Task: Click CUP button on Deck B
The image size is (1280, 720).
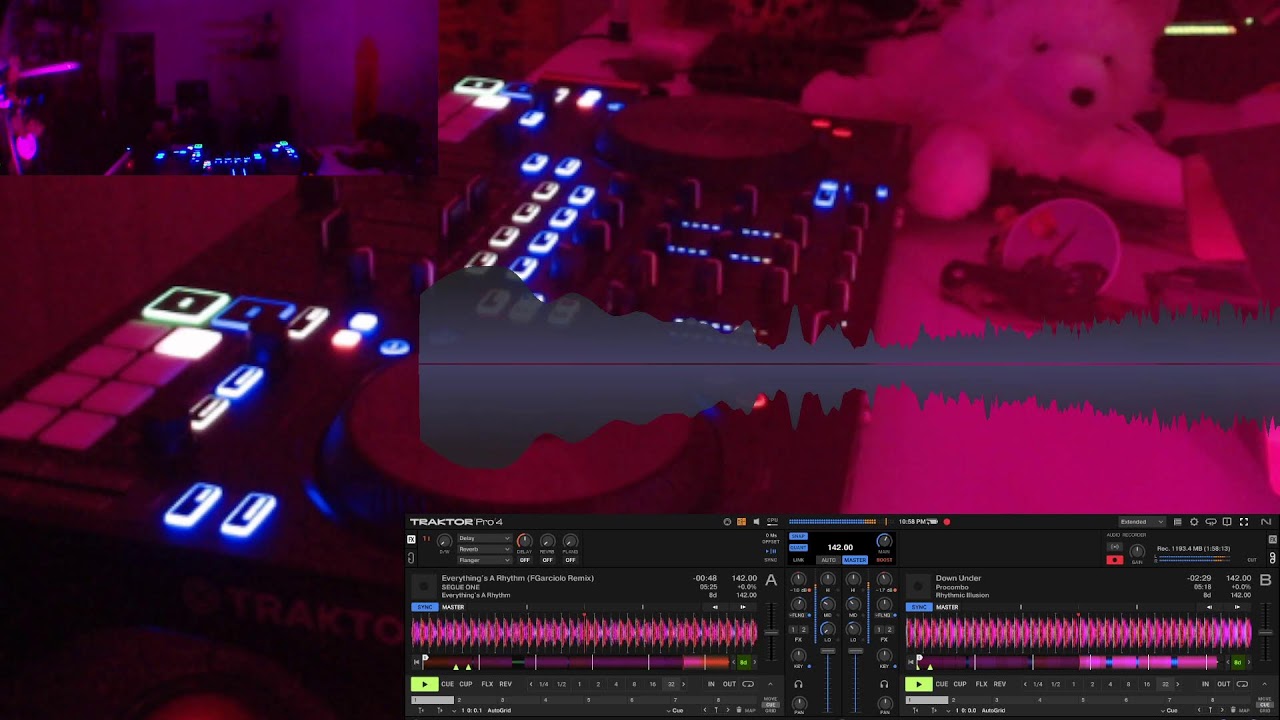Action: [960, 684]
